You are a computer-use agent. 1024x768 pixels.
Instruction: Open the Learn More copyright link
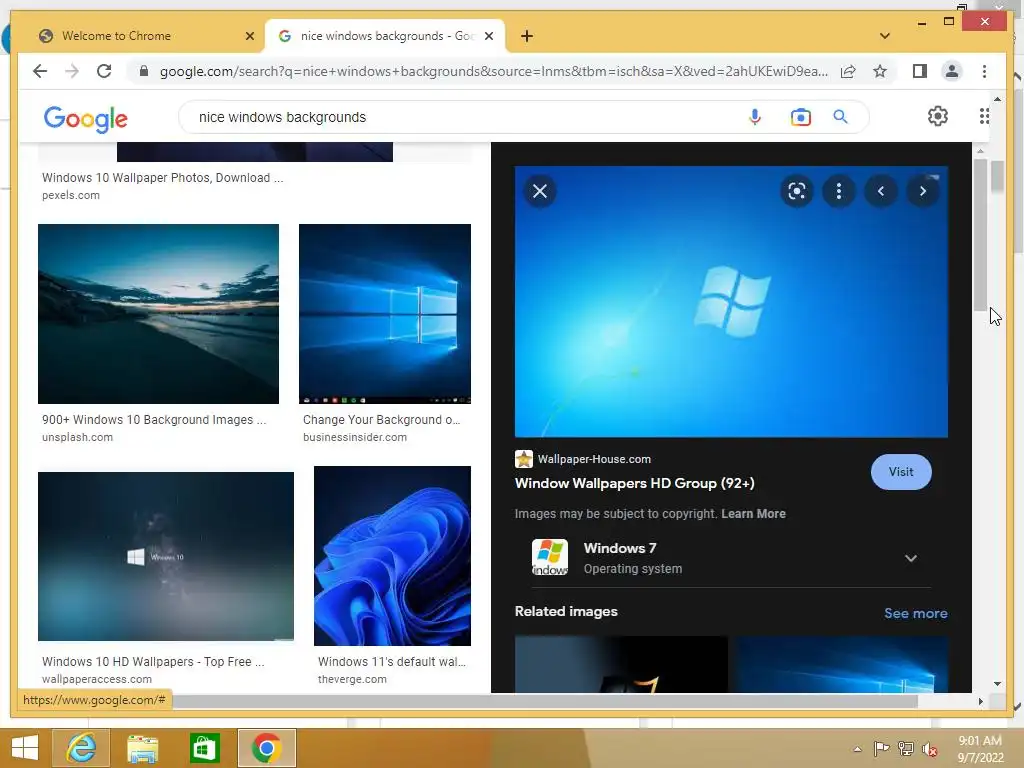753,513
